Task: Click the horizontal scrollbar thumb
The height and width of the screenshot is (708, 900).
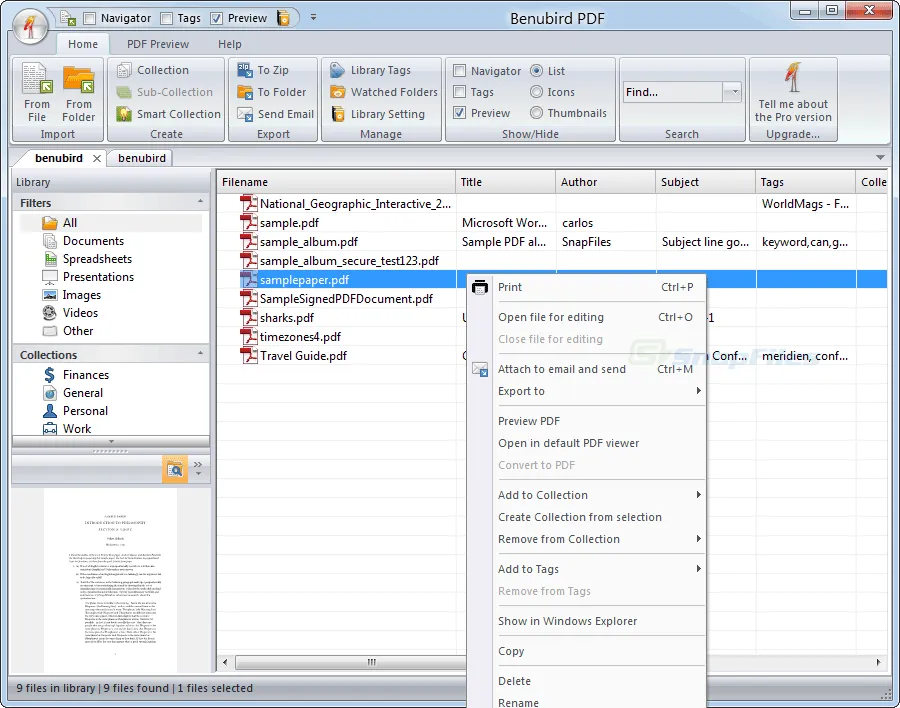Action: tap(351, 662)
